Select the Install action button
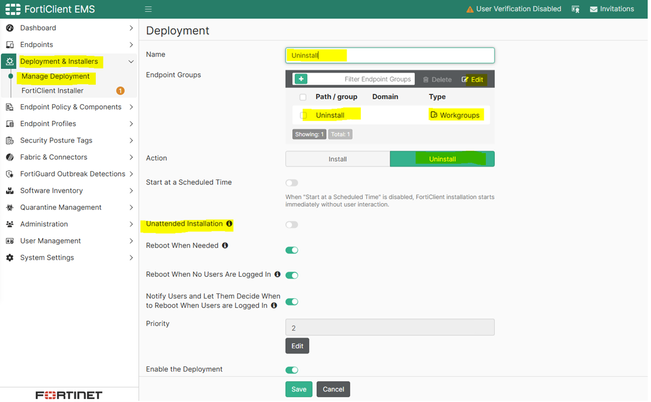Image resolution: width=651 pixels, height=402 pixels. click(x=338, y=159)
